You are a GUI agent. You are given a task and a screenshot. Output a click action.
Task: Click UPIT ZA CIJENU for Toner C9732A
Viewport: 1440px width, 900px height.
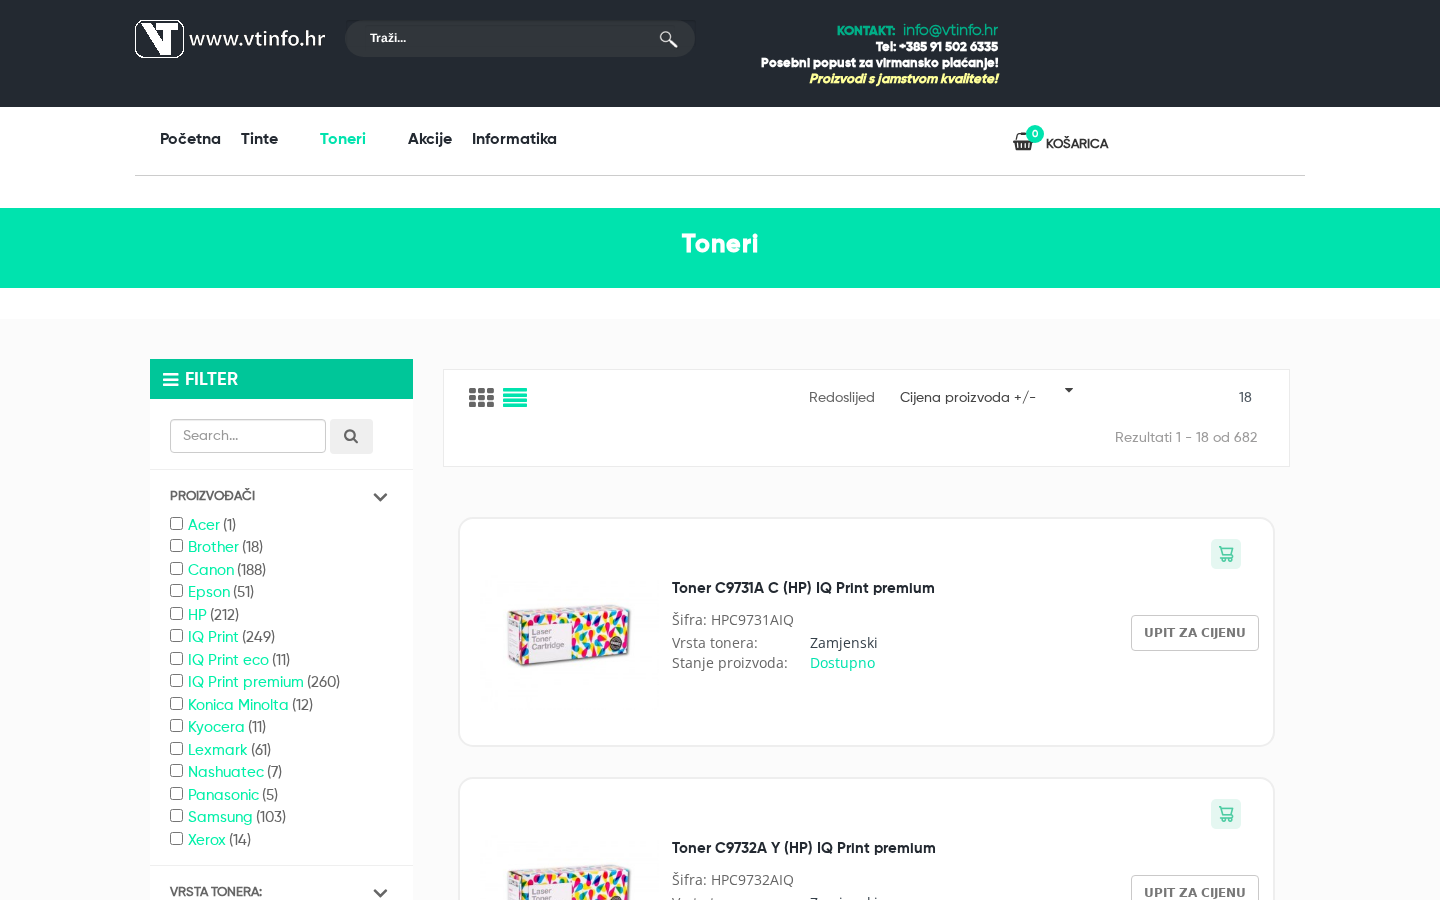click(x=1195, y=889)
